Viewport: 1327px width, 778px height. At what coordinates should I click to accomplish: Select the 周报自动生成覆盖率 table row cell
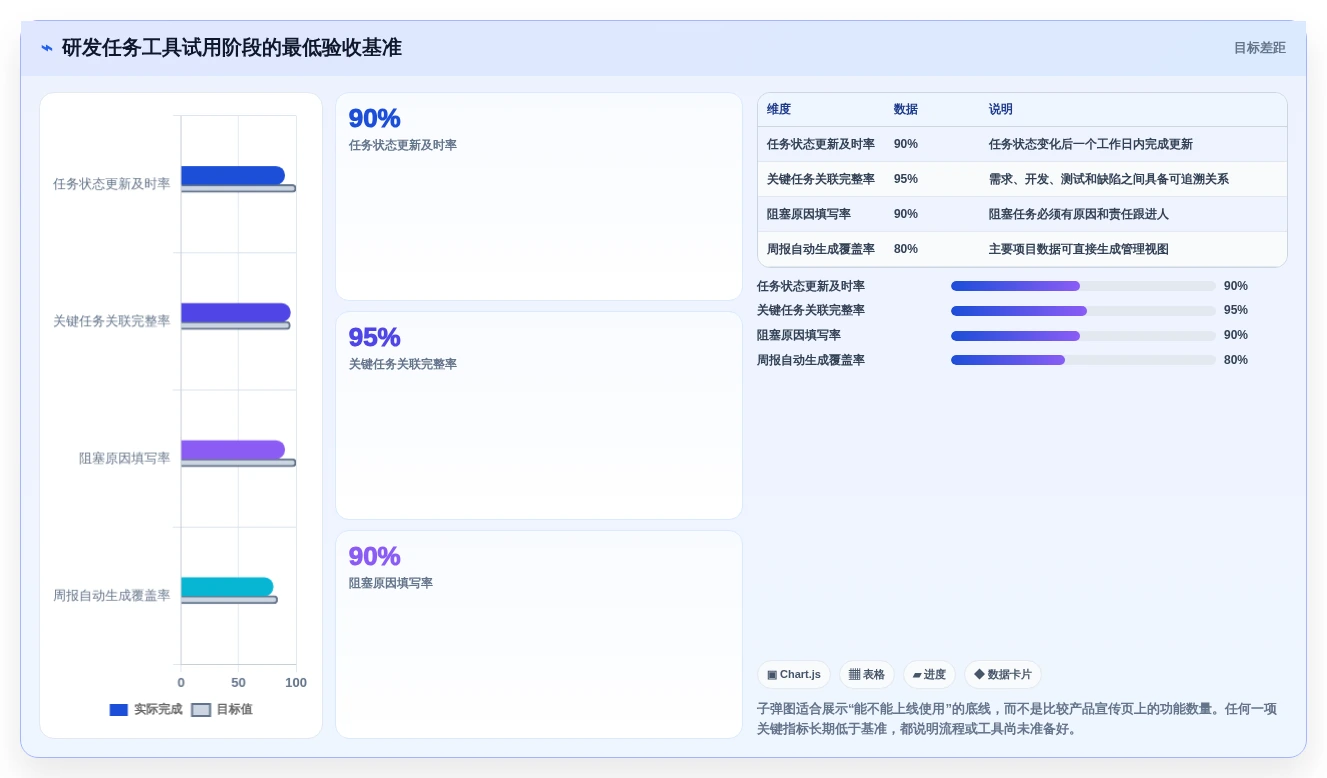tap(821, 249)
